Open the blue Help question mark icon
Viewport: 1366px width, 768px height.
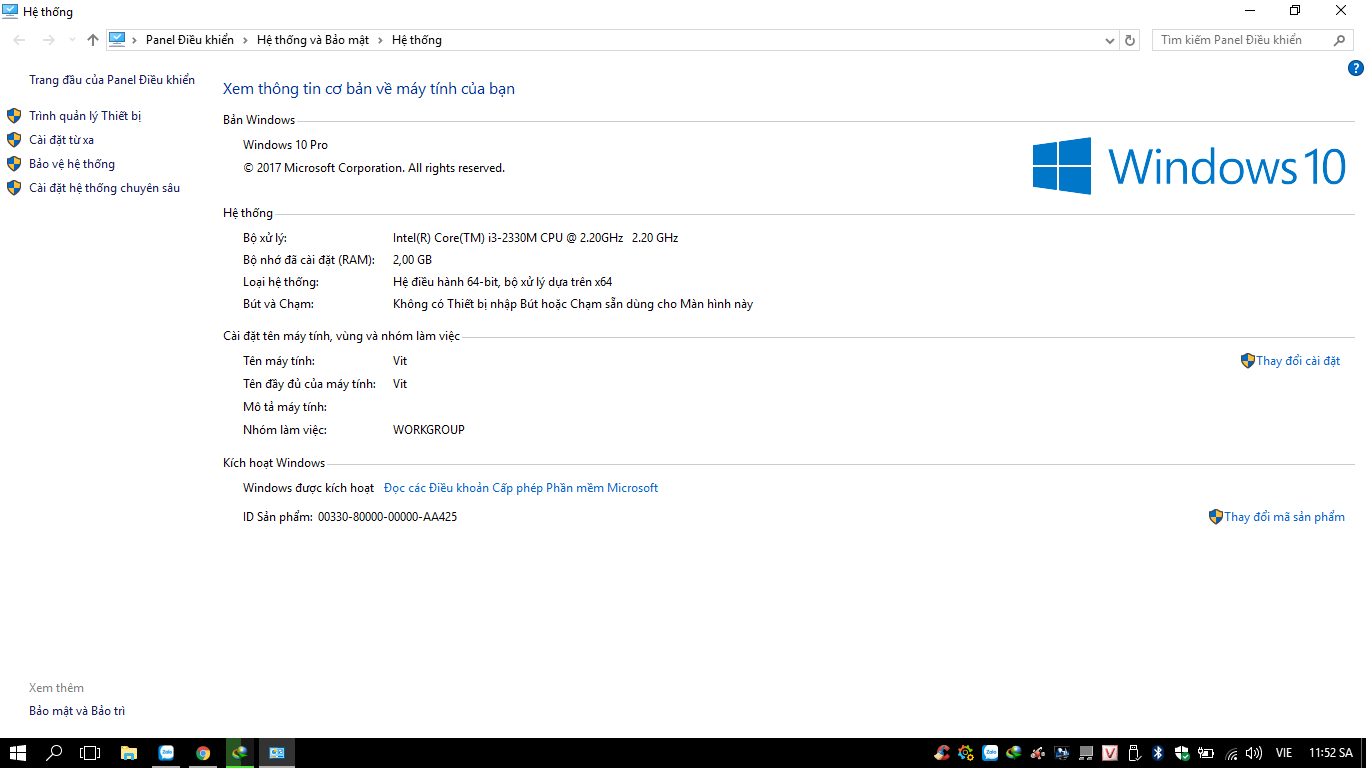pyautogui.click(x=1356, y=68)
